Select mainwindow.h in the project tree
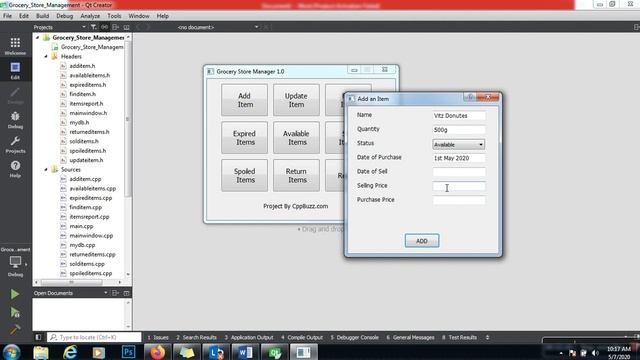The height and width of the screenshot is (360, 640). click(88, 113)
